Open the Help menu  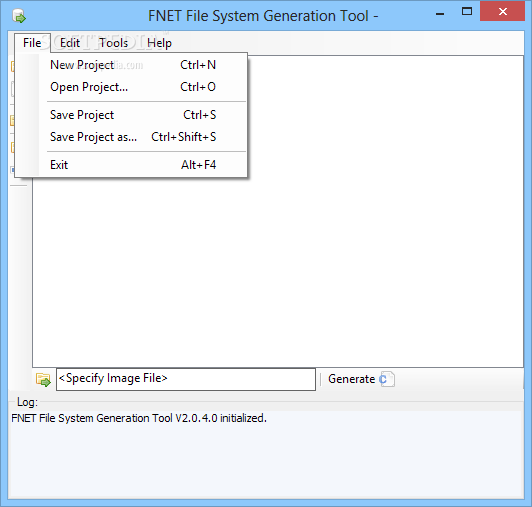click(159, 43)
